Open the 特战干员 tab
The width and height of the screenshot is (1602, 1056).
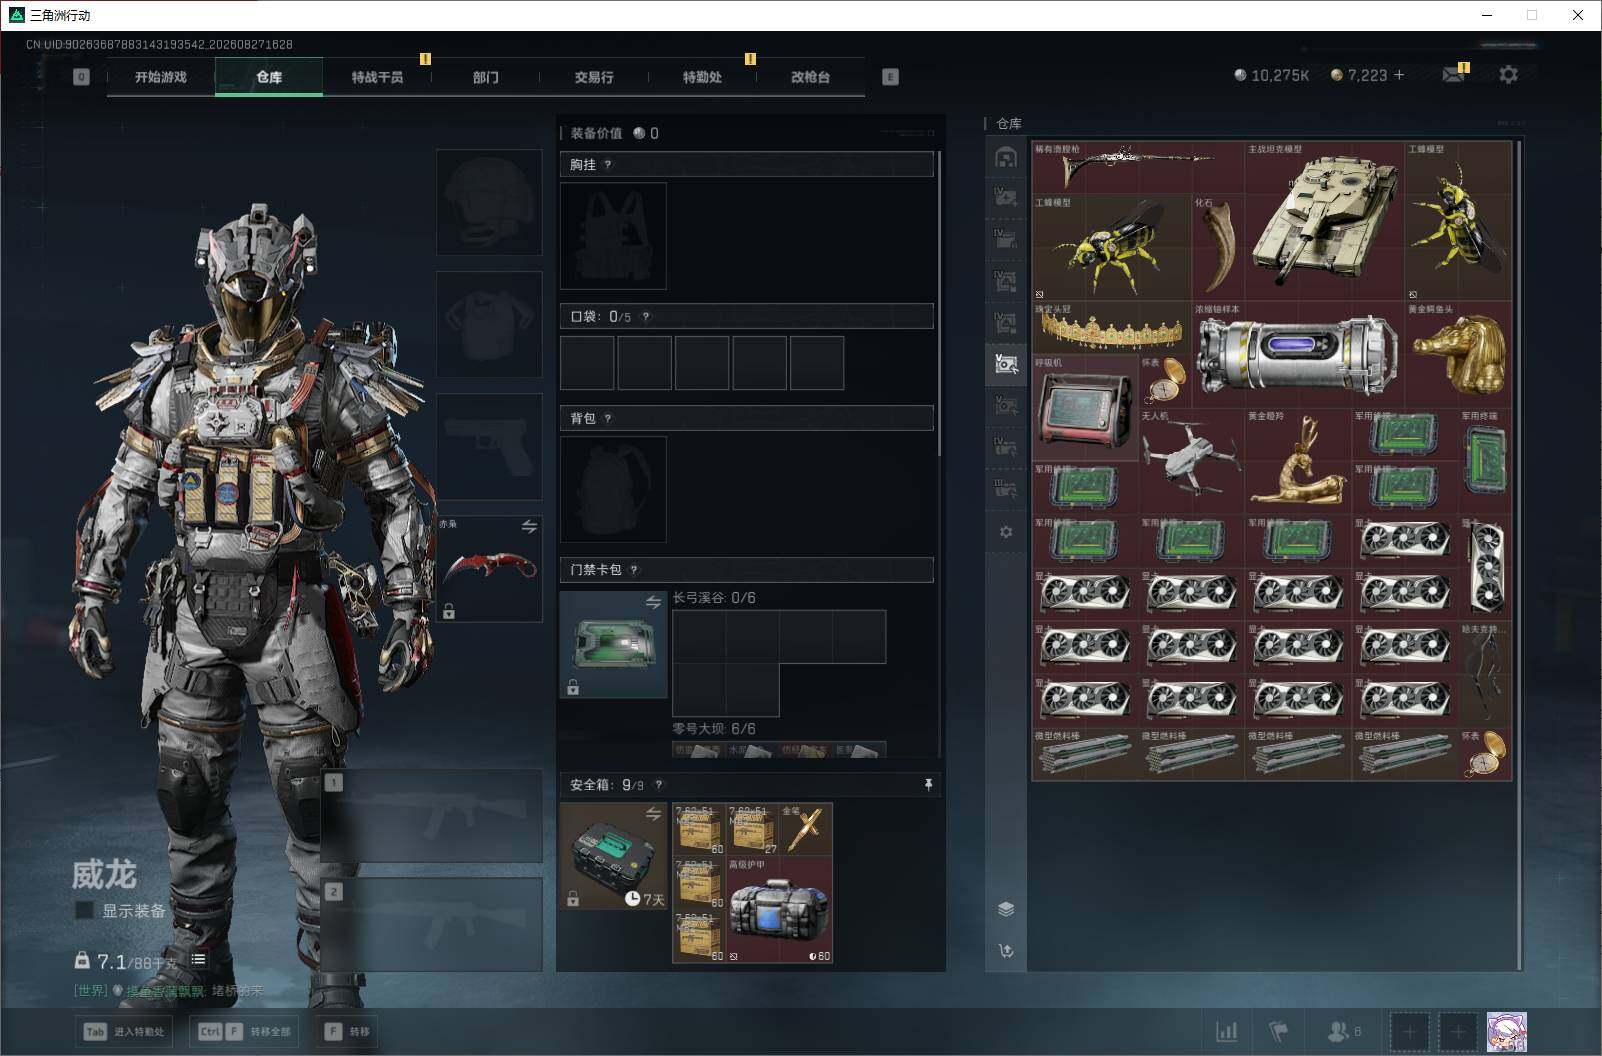coord(377,77)
